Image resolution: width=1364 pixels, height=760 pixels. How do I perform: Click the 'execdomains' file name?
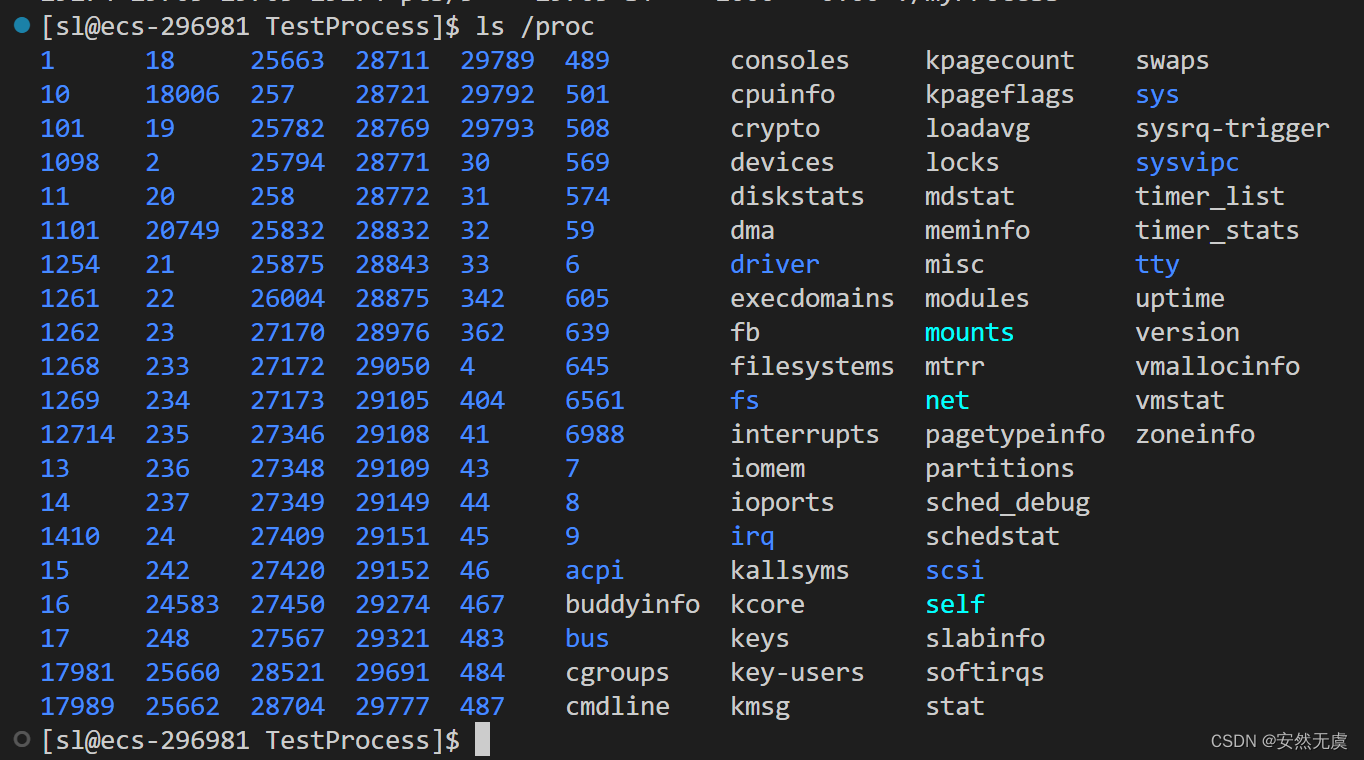pos(813,298)
